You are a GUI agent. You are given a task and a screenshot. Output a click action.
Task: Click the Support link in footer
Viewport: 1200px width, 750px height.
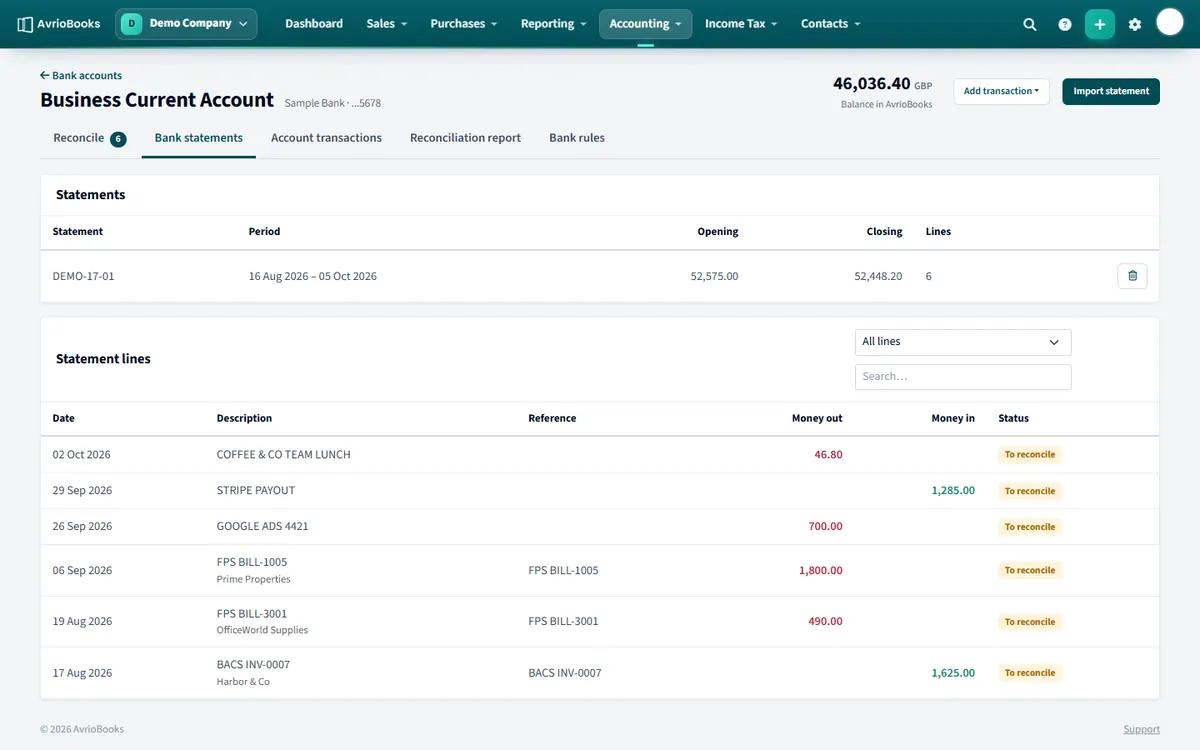1141,729
